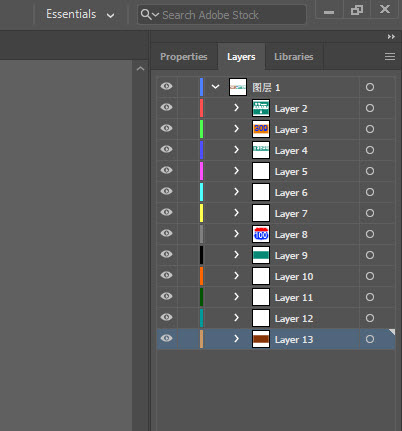Click target circle of Layer 5
Screen dimensions: 402x431
(x=370, y=171)
